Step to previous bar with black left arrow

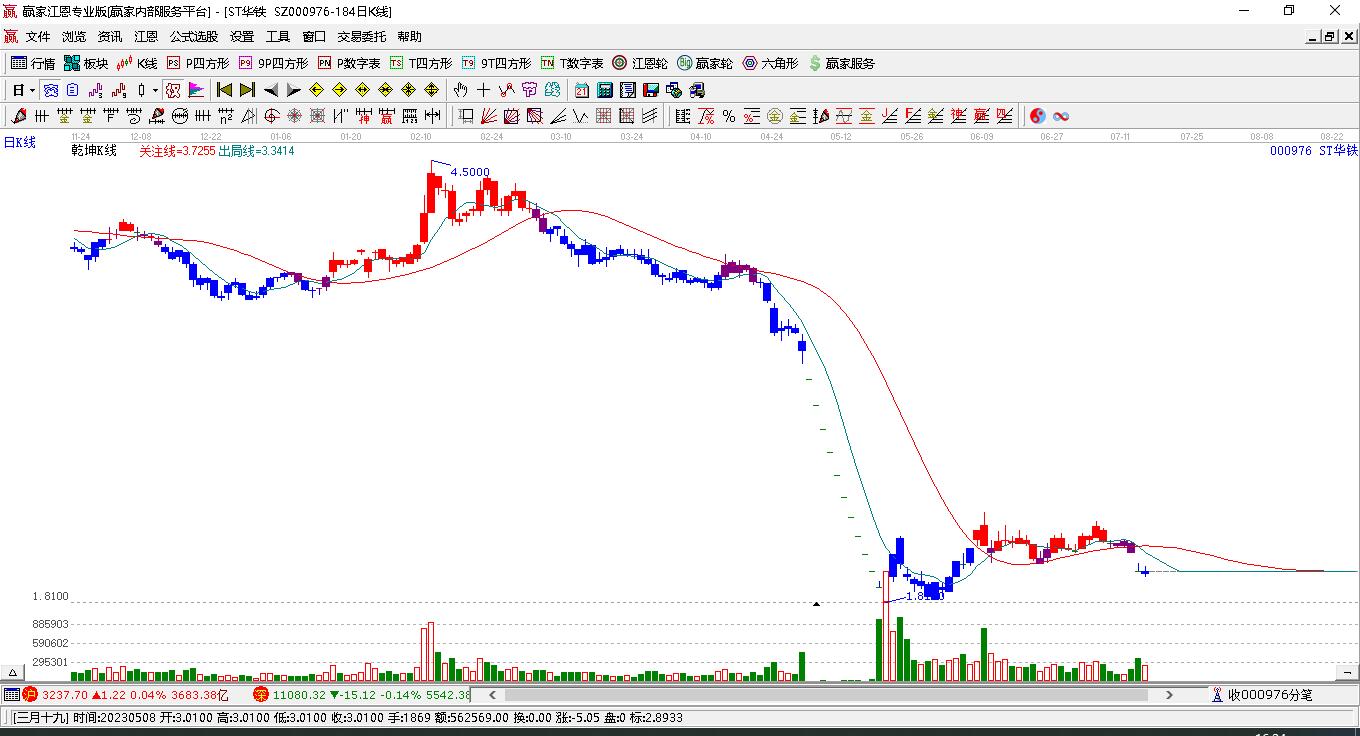tap(270, 90)
